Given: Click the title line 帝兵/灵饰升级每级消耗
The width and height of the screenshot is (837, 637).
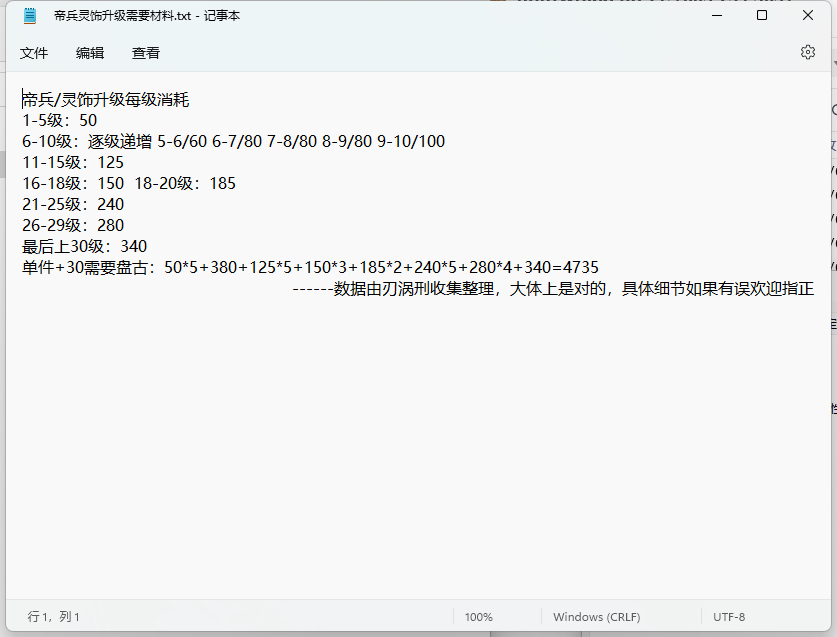Looking at the screenshot, I should pyautogui.click(x=106, y=100).
